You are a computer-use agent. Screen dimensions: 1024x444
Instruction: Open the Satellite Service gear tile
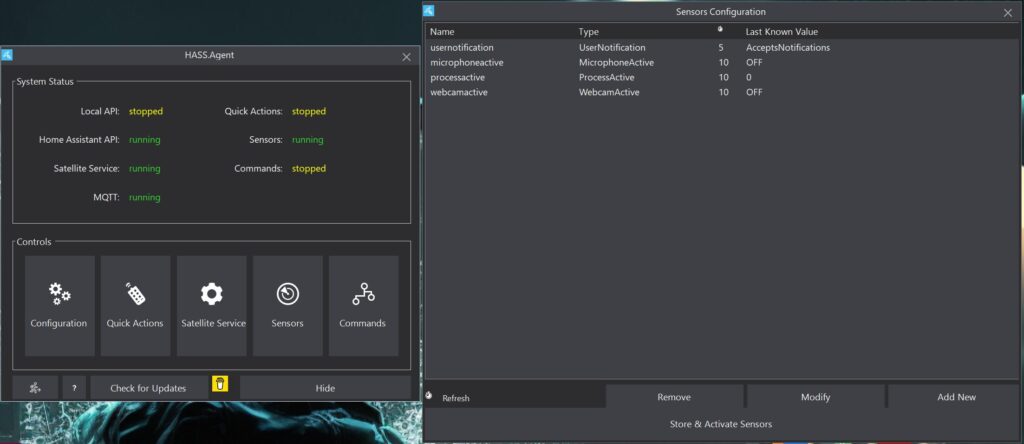pyautogui.click(x=212, y=306)
